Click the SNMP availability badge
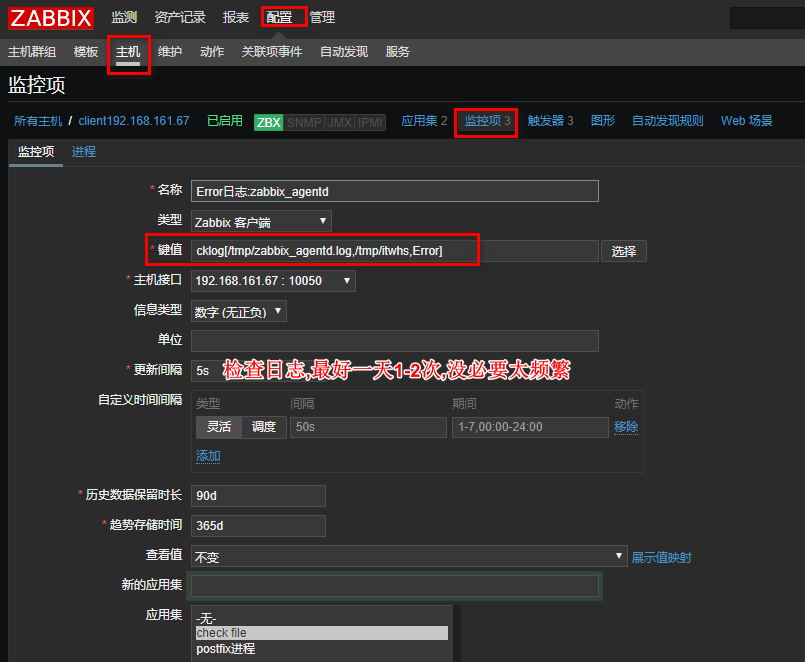The height and width of the screenshot is (662, 805). (304, 122)
